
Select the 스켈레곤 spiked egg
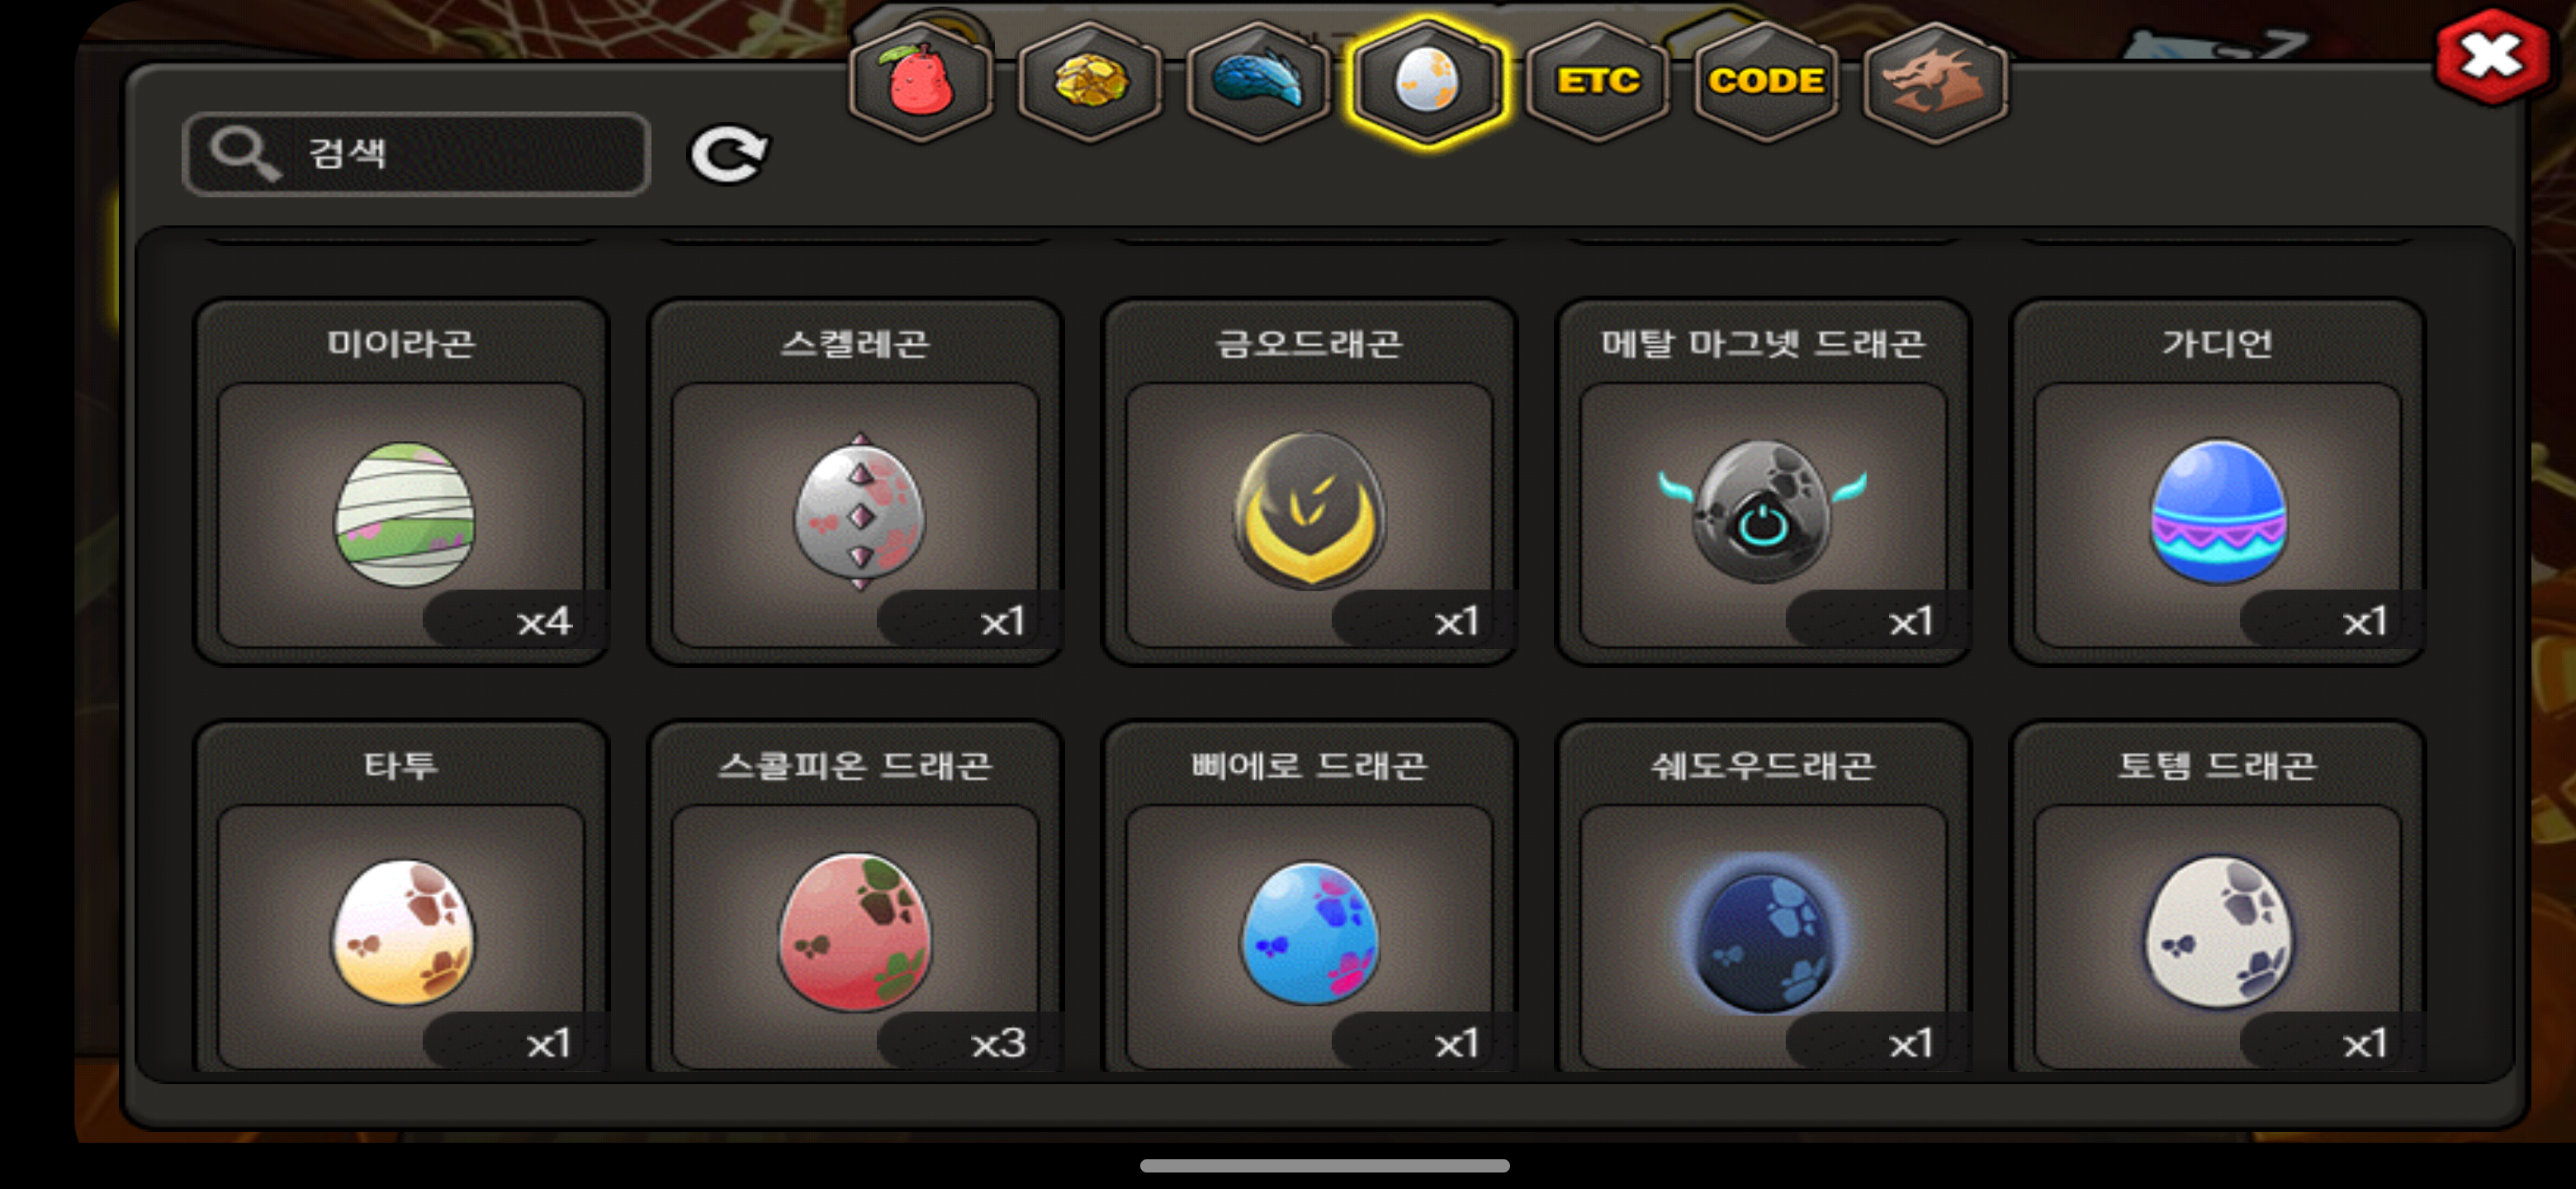coord(855,483)
